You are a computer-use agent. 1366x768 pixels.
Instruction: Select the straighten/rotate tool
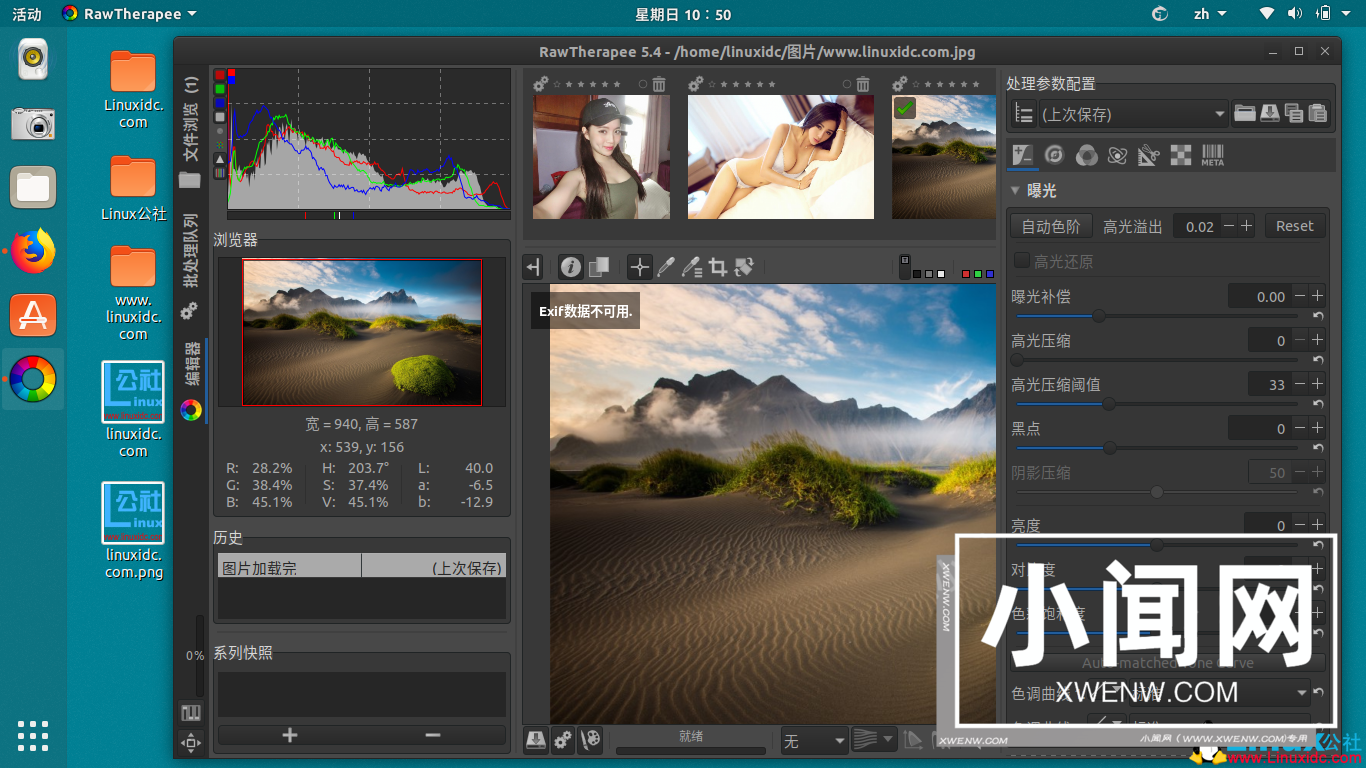pos(743,267)
